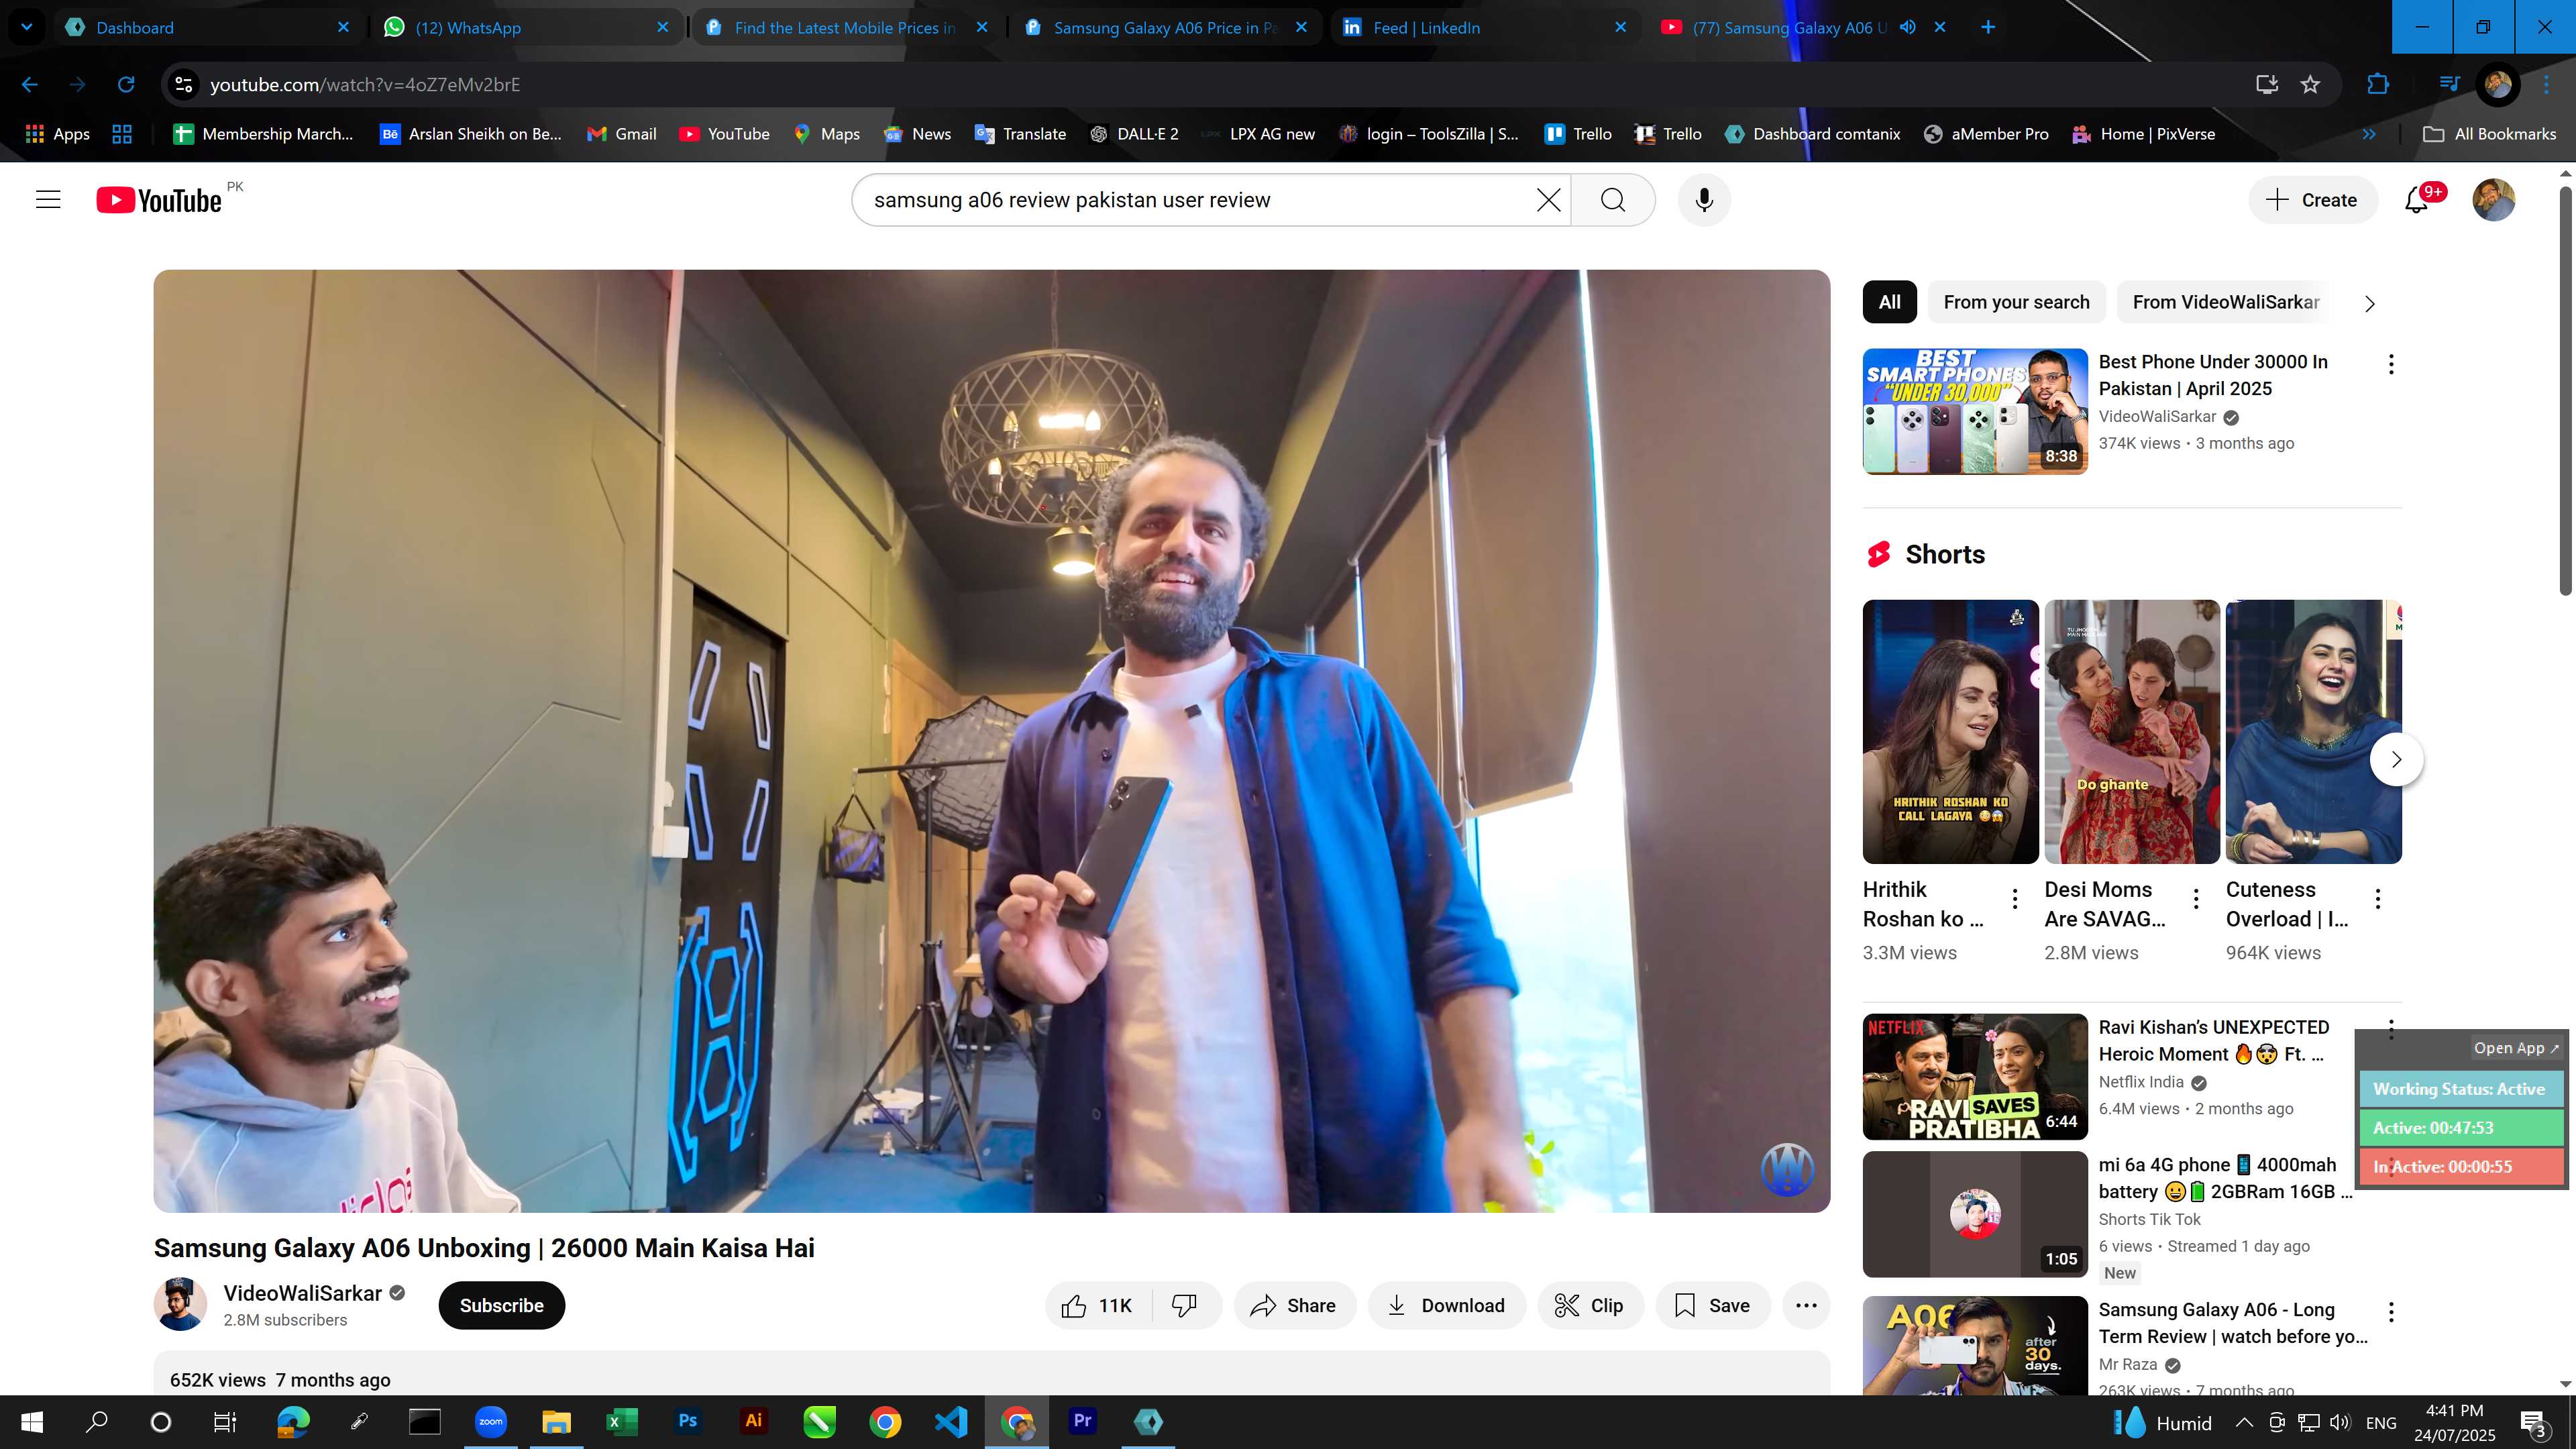Open options for Hrithik Roshan short
2576x1449 pixels.
click(x=2015, y=899)
